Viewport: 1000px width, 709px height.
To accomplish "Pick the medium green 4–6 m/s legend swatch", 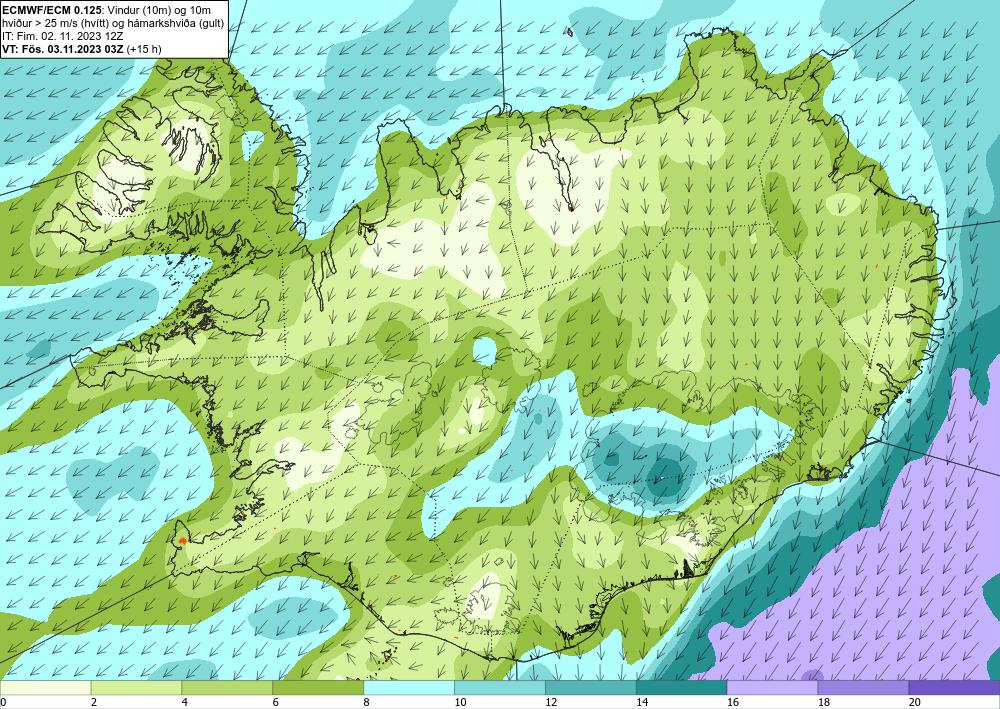I will 227,688.
